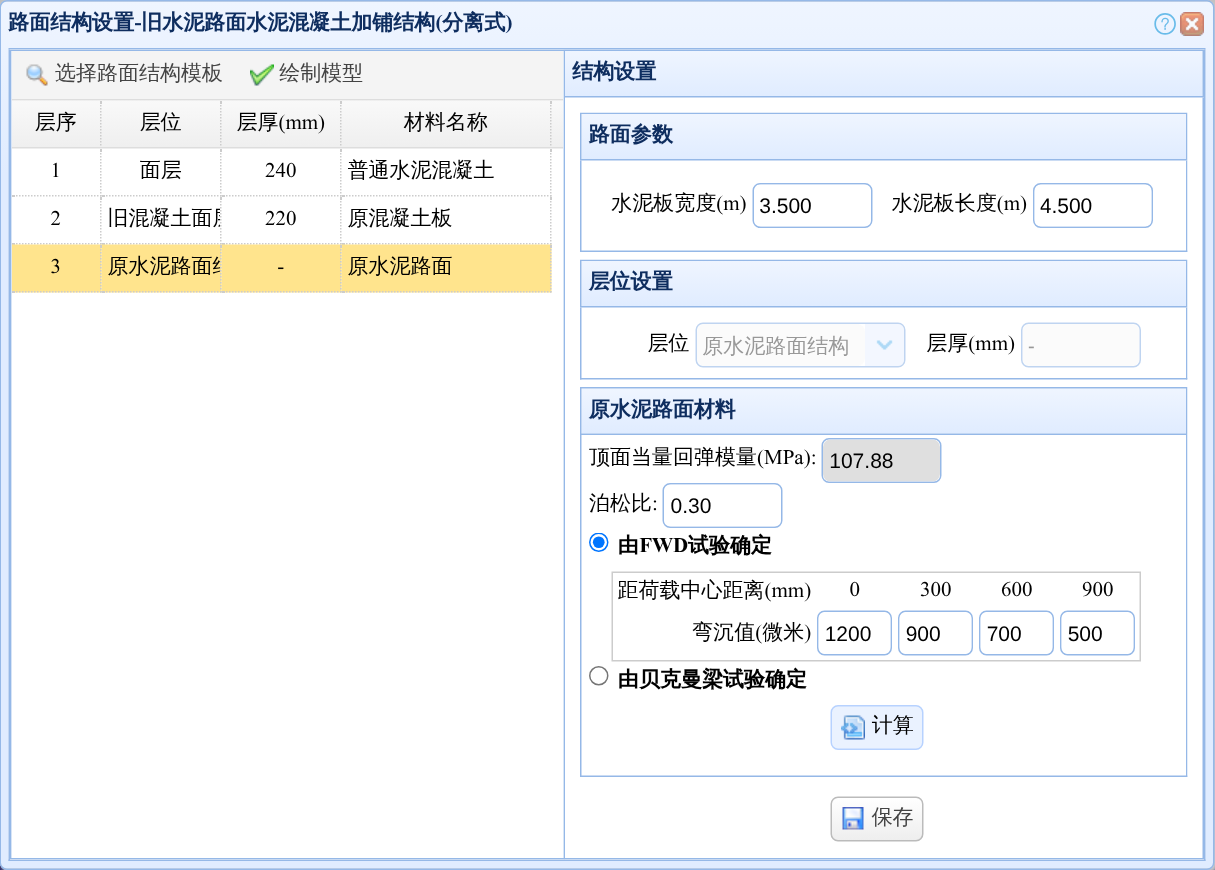Select the 原水泥路面 material cell in row 3

click(x=446, y=267)
